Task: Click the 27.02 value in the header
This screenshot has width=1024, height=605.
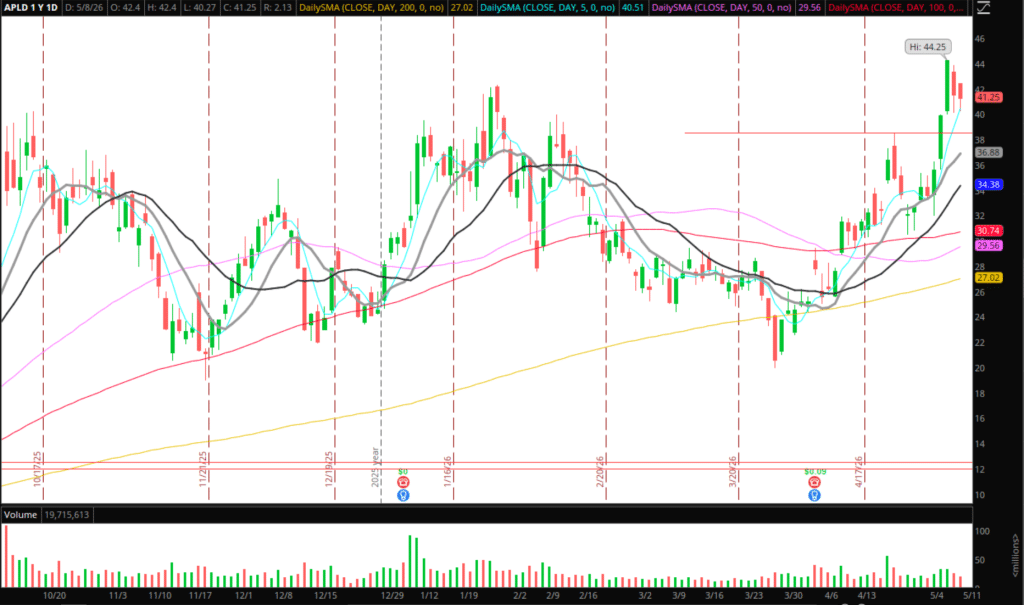Action: [462, 8]
